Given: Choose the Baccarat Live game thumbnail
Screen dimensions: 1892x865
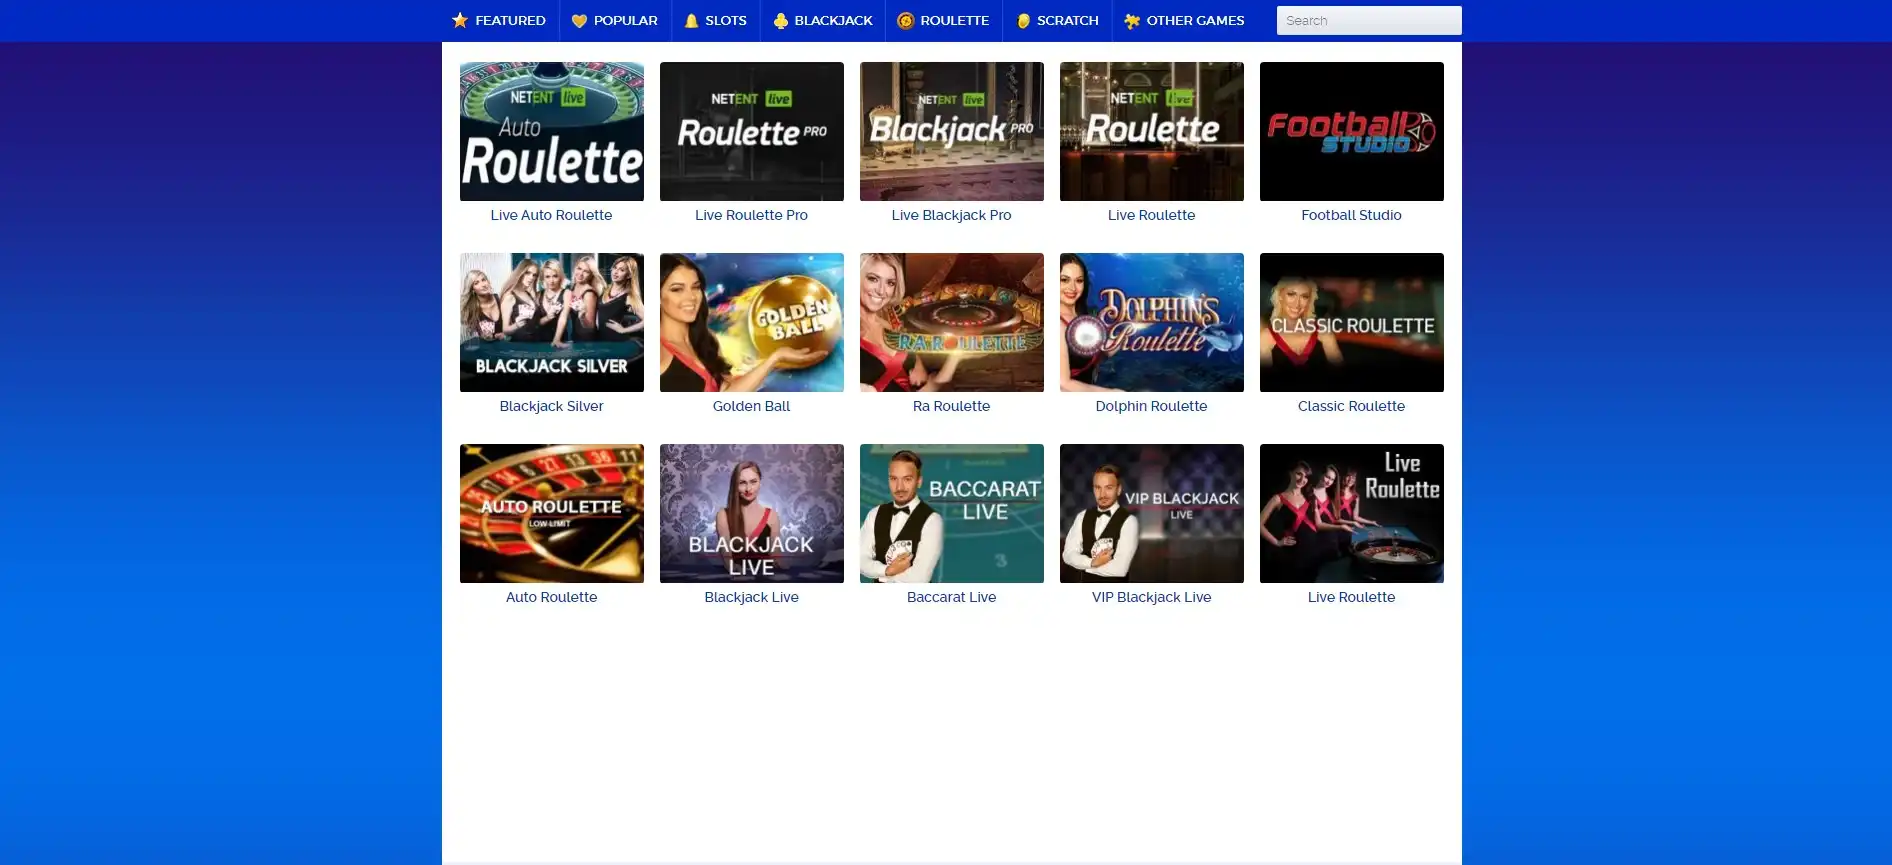Looking at the screenshot, I should (x=951, y=513).
